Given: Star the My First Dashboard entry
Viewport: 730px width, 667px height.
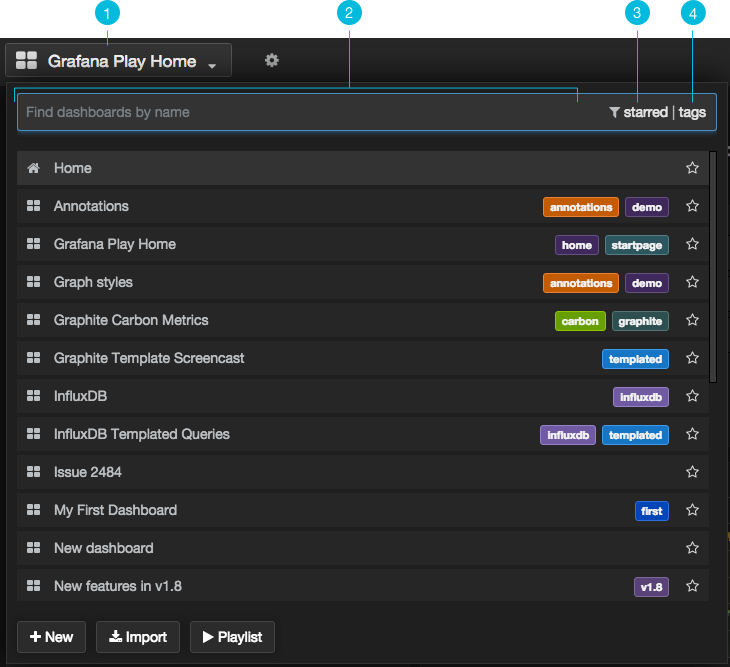Looking at the screenshot, I should (692, 510).
